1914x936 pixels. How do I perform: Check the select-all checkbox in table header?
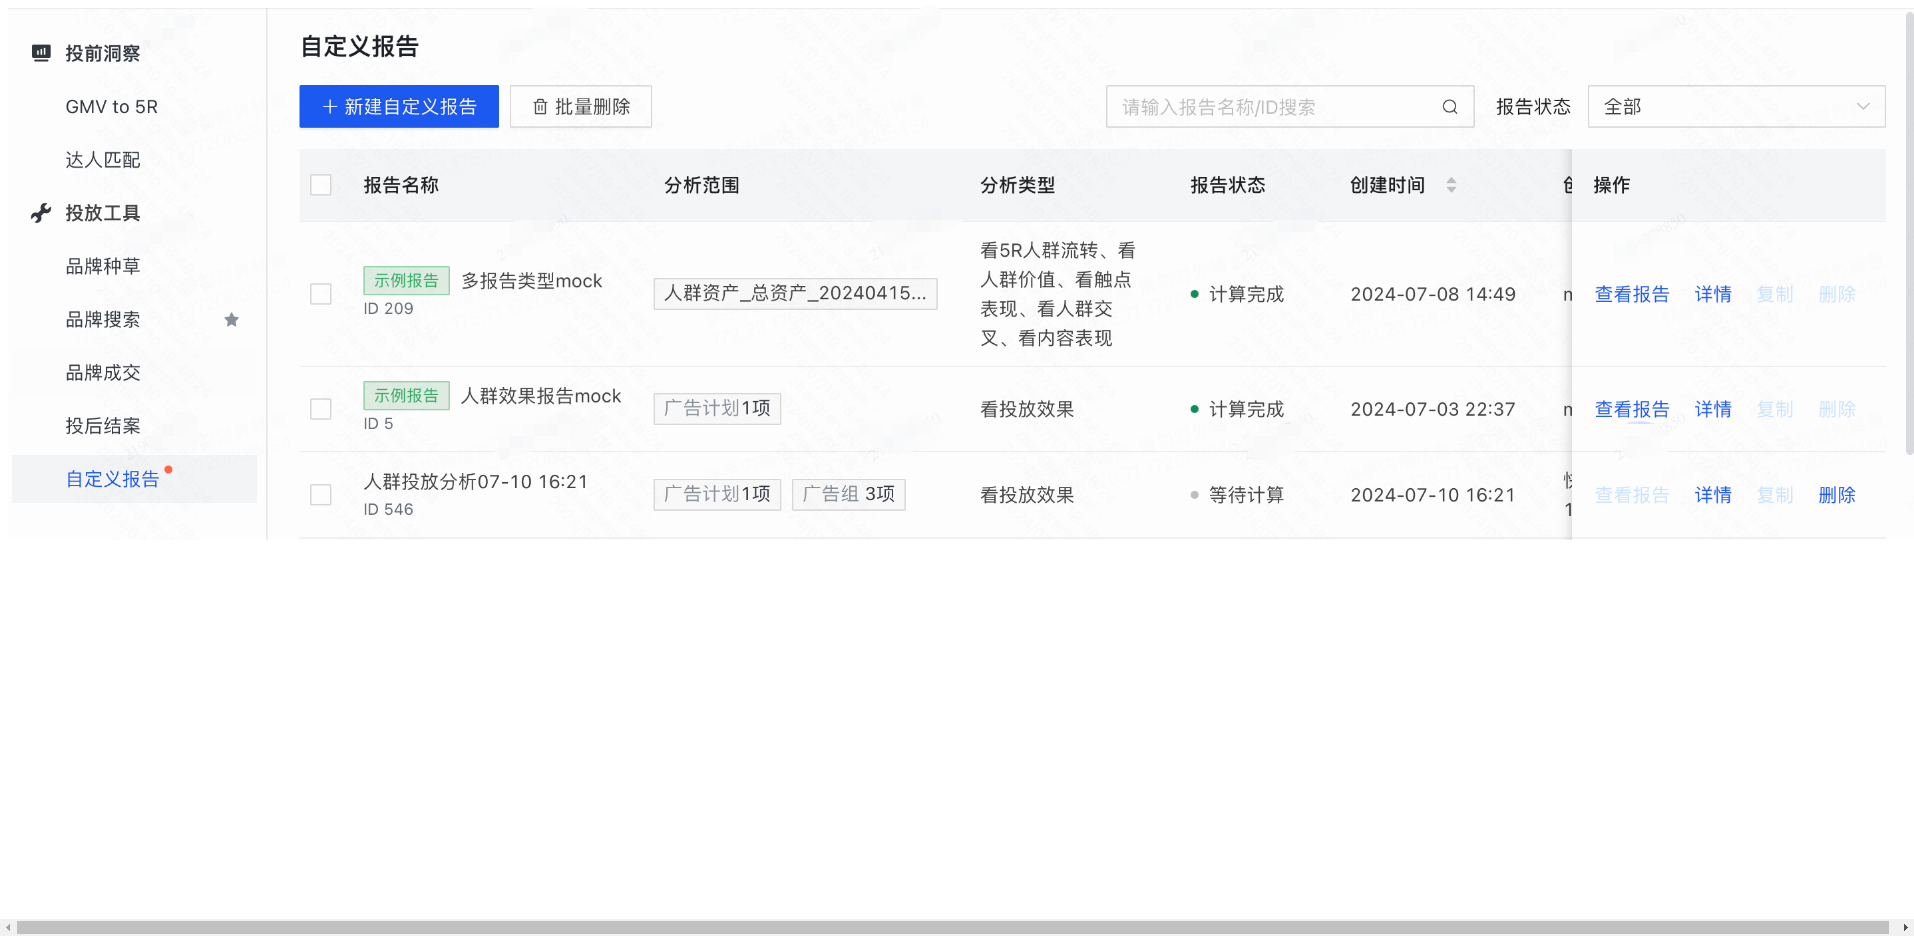pyautogui.click(x=321, y=185)
